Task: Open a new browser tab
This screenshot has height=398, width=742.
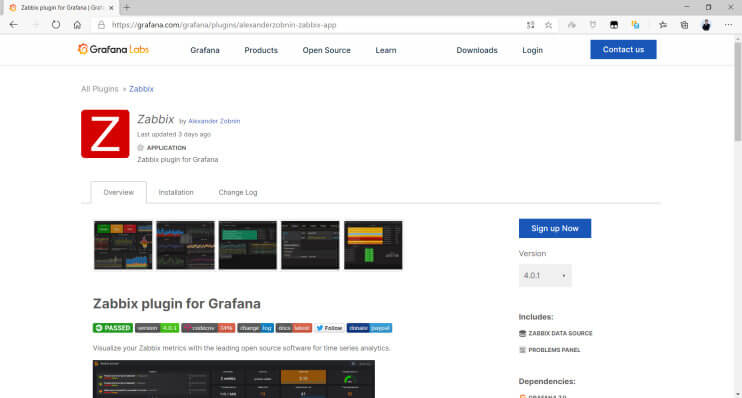Action: pos(126,8)
